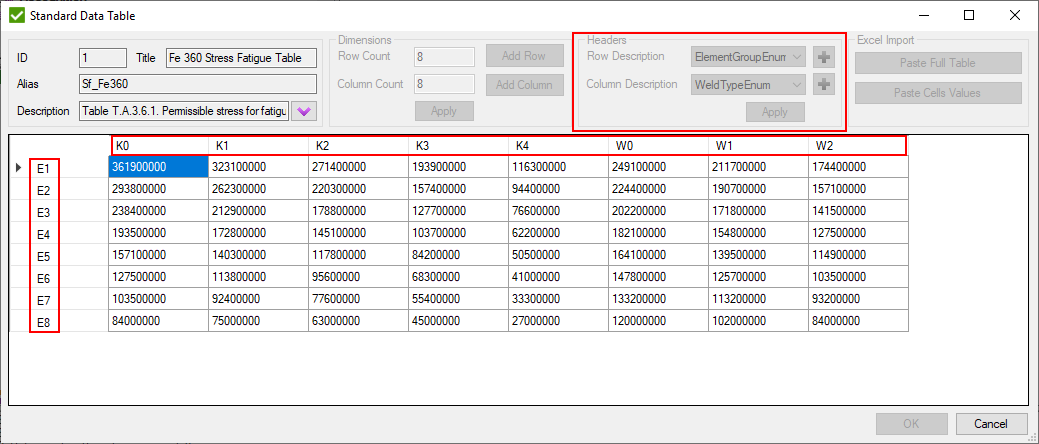
Task: Select row header E6
Action: point(60,278)
